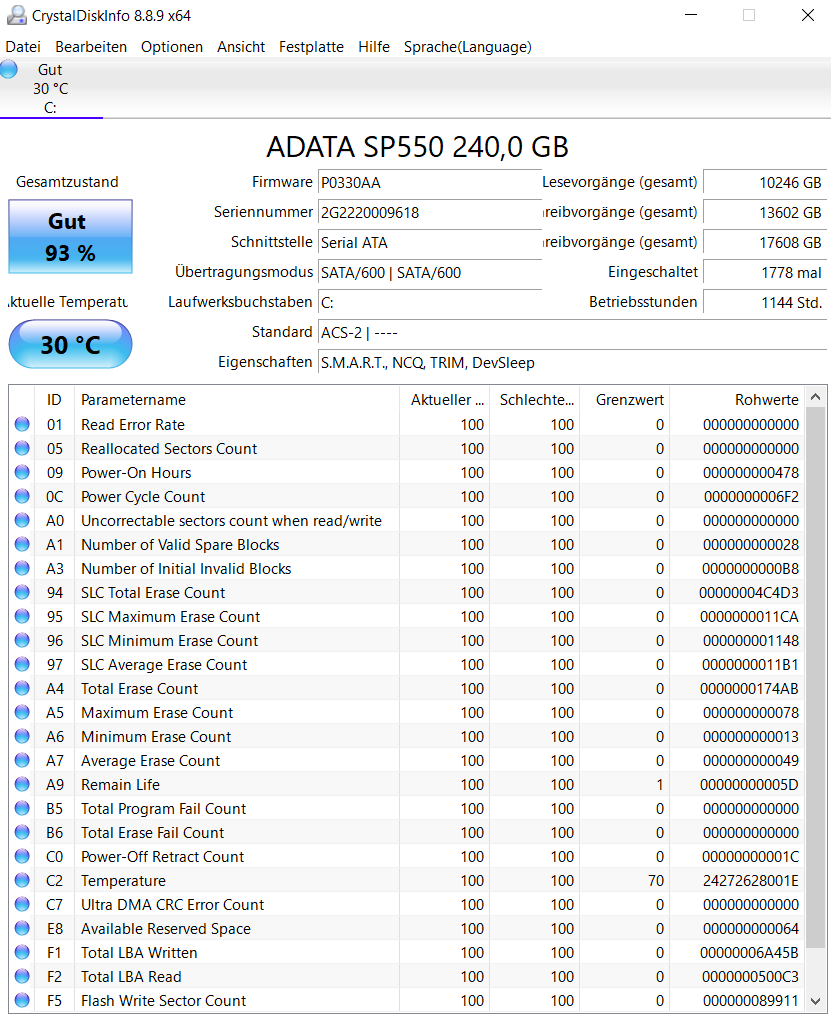This screenshot has width=831, height=1015.
Task: Click status orb for Uncorrectable sectors count row
Action: click(x=22, y=520)
